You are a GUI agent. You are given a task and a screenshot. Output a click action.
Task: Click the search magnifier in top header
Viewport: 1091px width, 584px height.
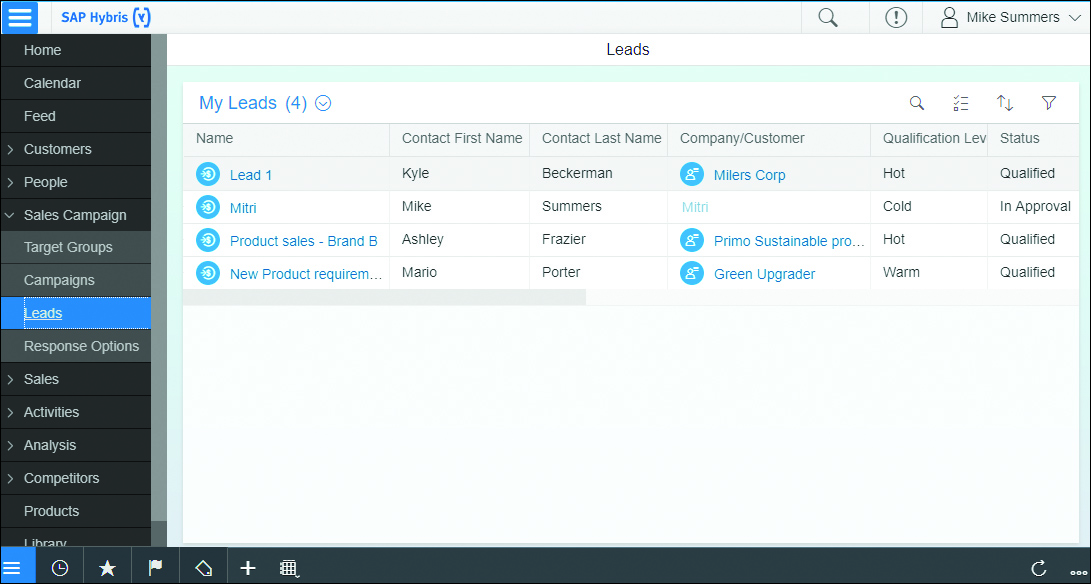pos(828,17)
